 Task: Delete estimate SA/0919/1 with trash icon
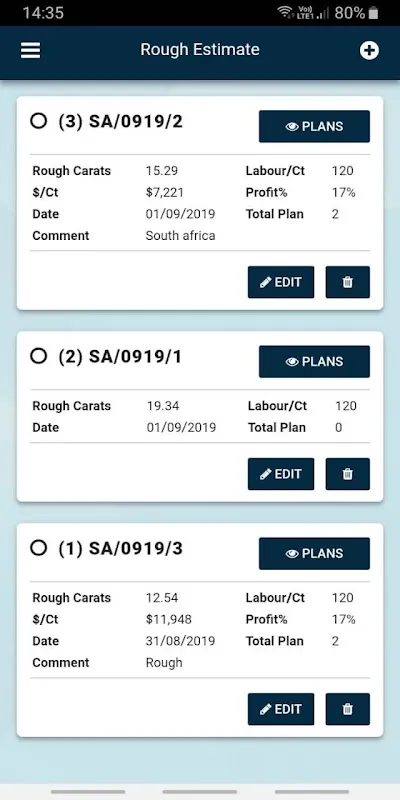pos(347,474)
